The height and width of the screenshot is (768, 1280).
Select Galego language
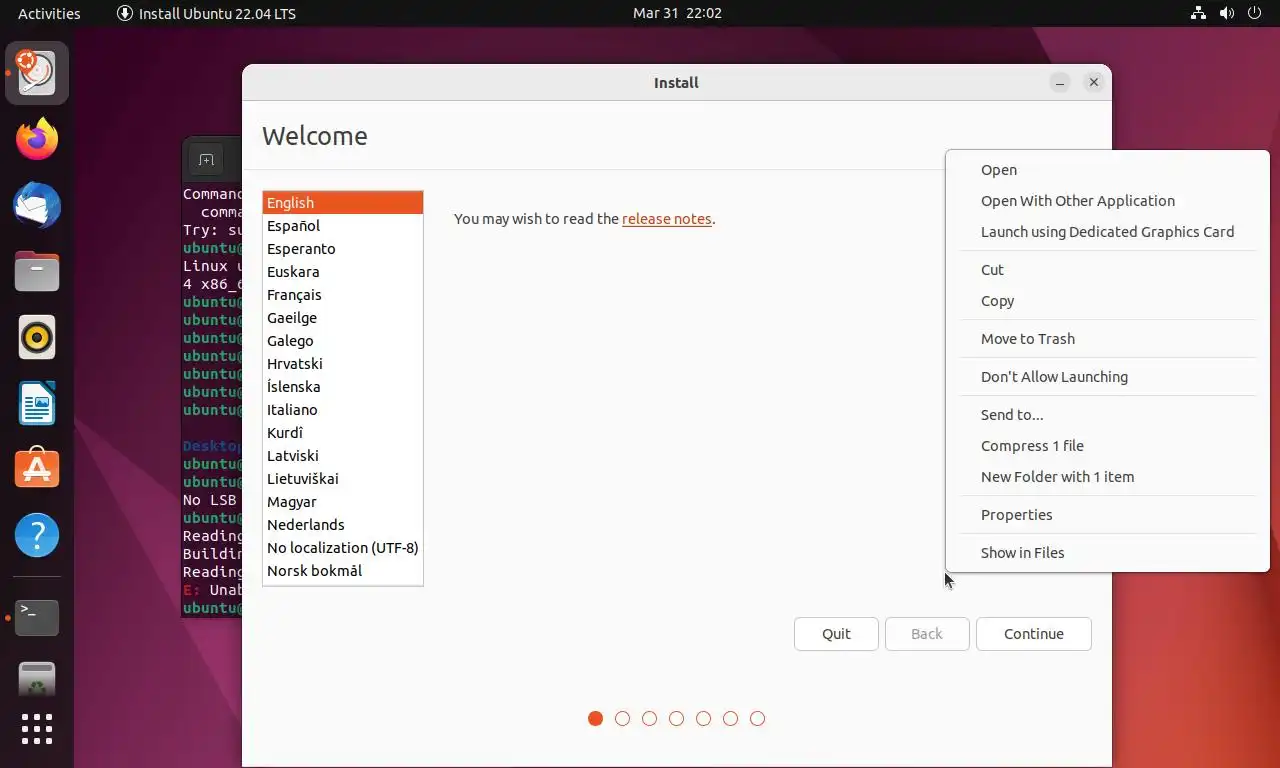coord(343,341)
